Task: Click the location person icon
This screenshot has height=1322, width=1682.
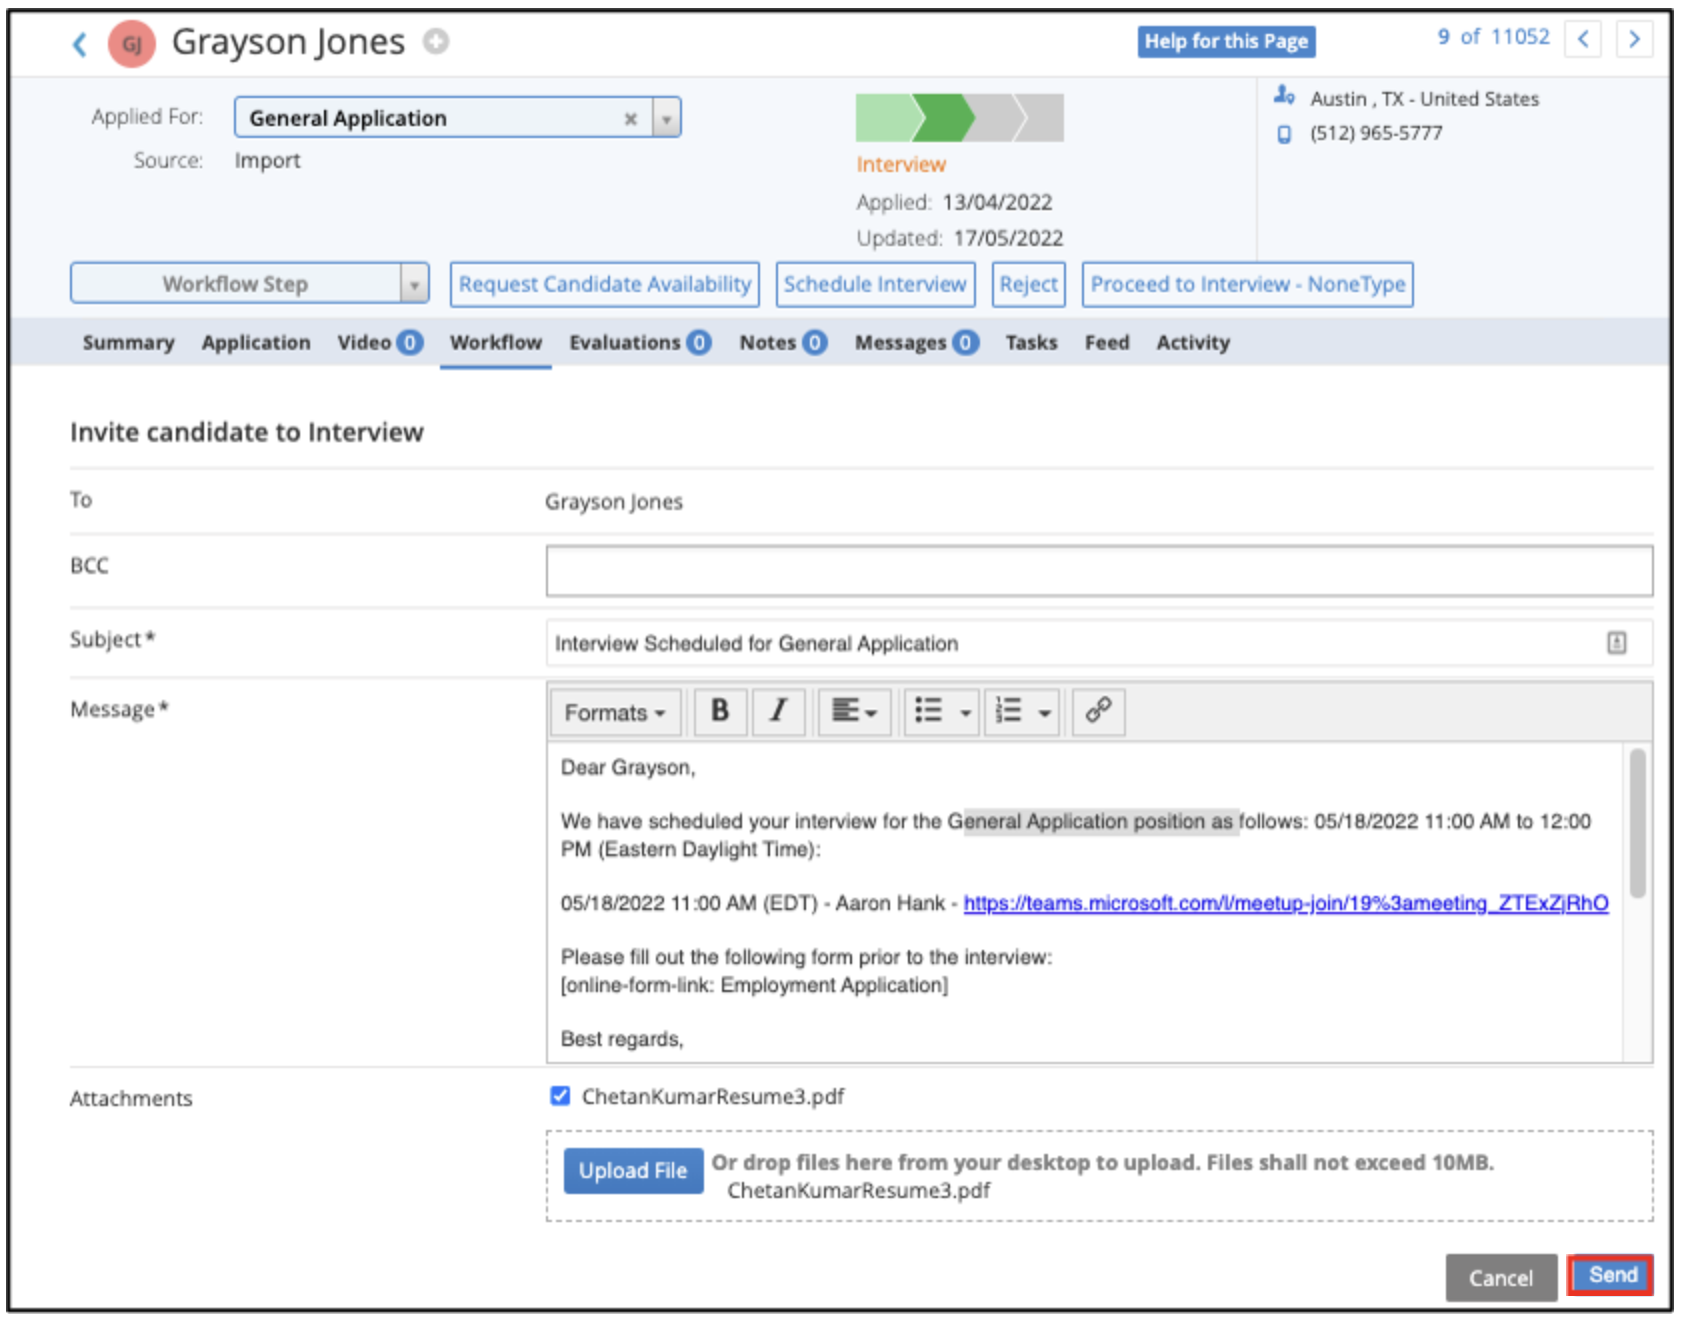Action: pyautogui.click(x=1284, y=96)
